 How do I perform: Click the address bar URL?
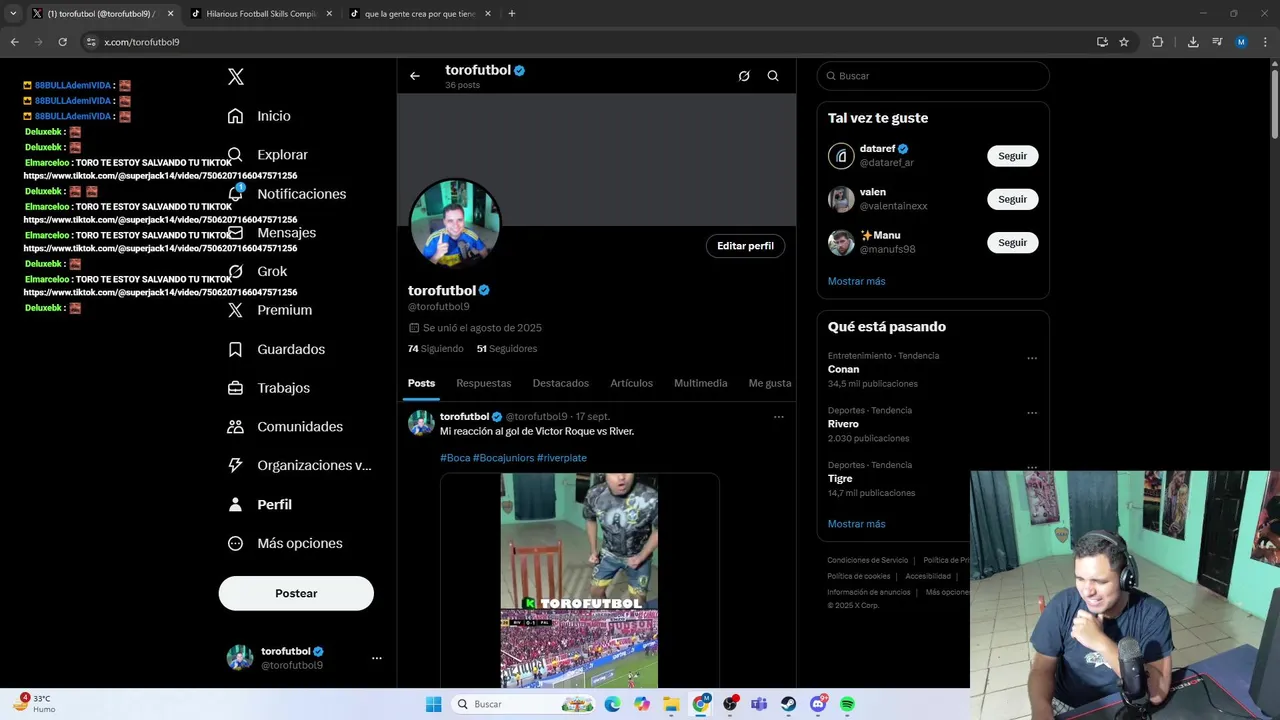tap(142, 42)
